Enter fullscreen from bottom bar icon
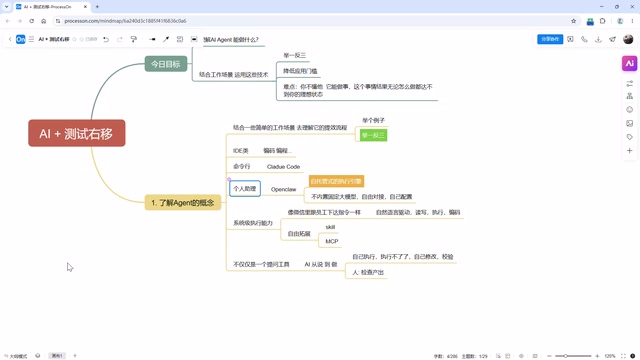Screen dimensions: 640x360 (x=623, y=356)
